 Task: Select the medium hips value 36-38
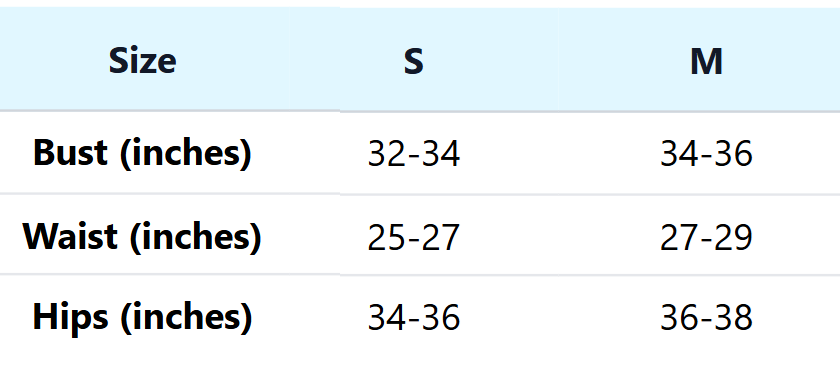point(706,318)
